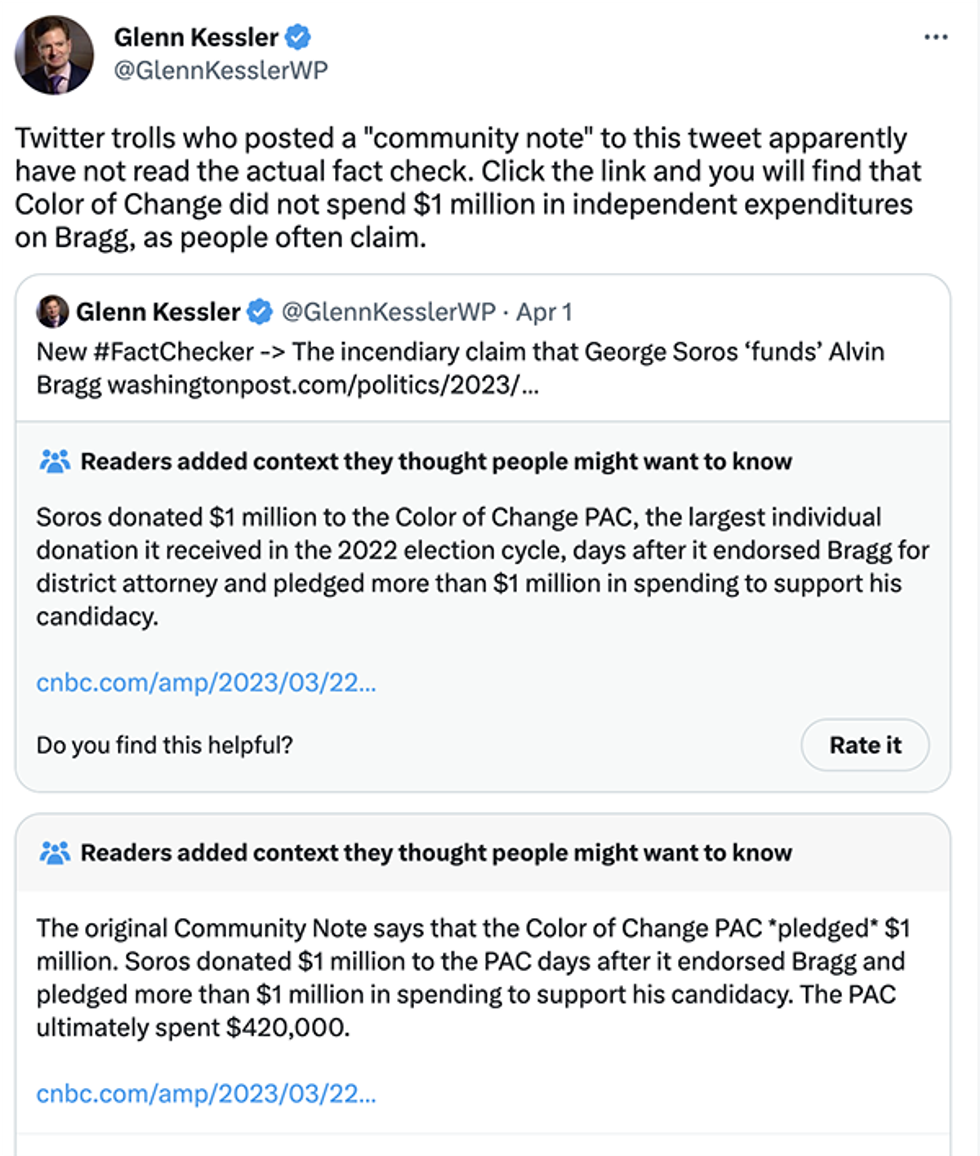
Task: Click the Apr 1 timestamp of quoted tweet
Action: (x=544, y=312)
